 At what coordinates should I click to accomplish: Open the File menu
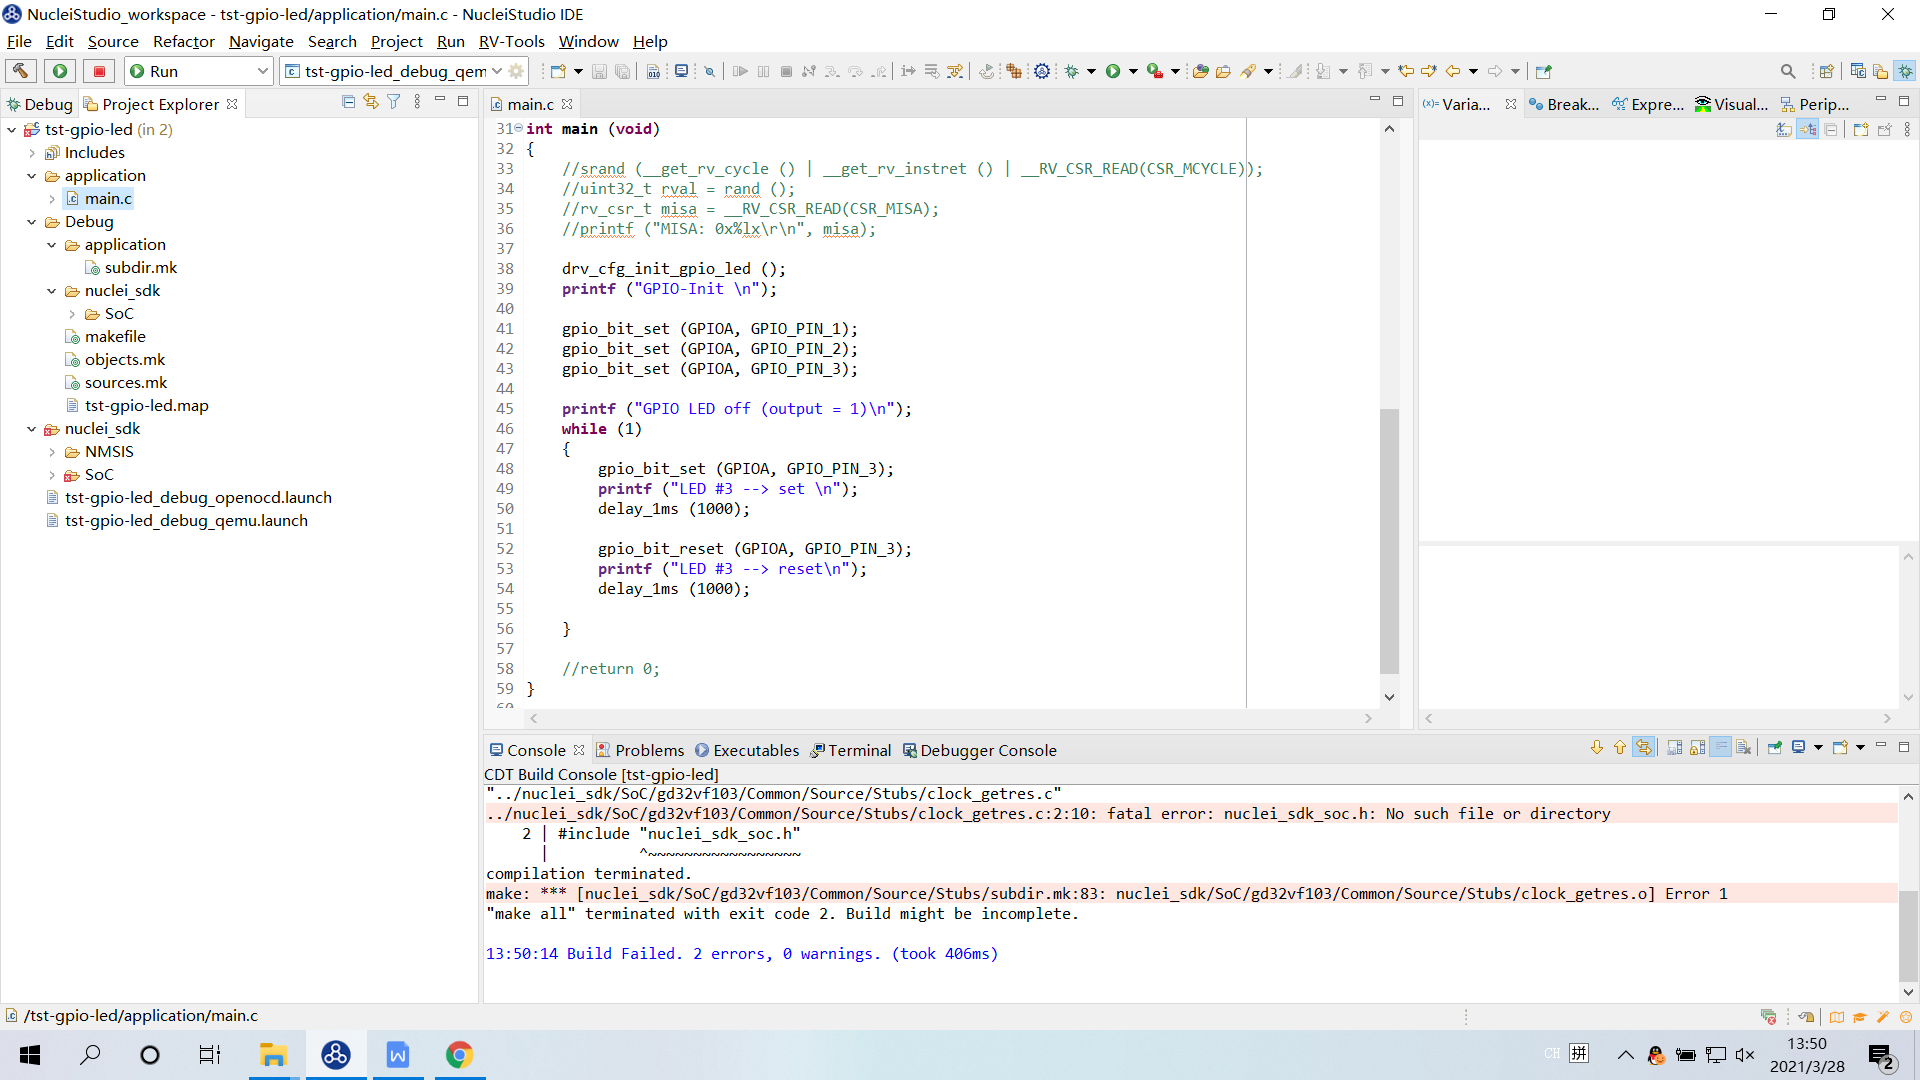19,41
